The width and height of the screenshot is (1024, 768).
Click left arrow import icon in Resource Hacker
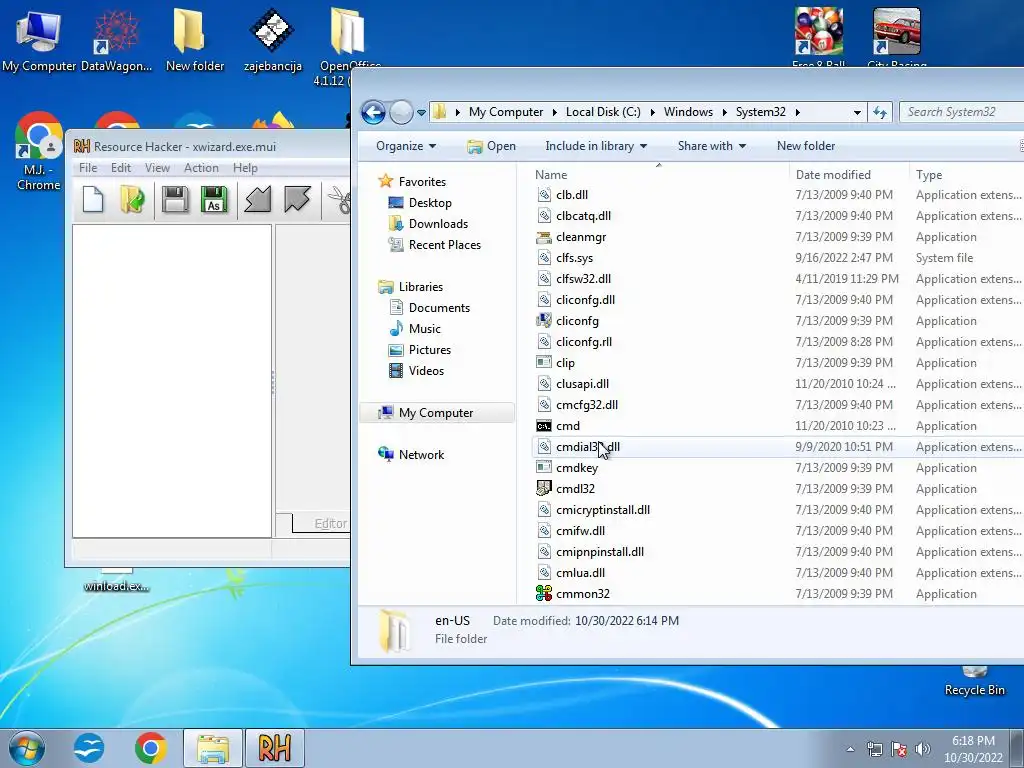tap(257, 199)
